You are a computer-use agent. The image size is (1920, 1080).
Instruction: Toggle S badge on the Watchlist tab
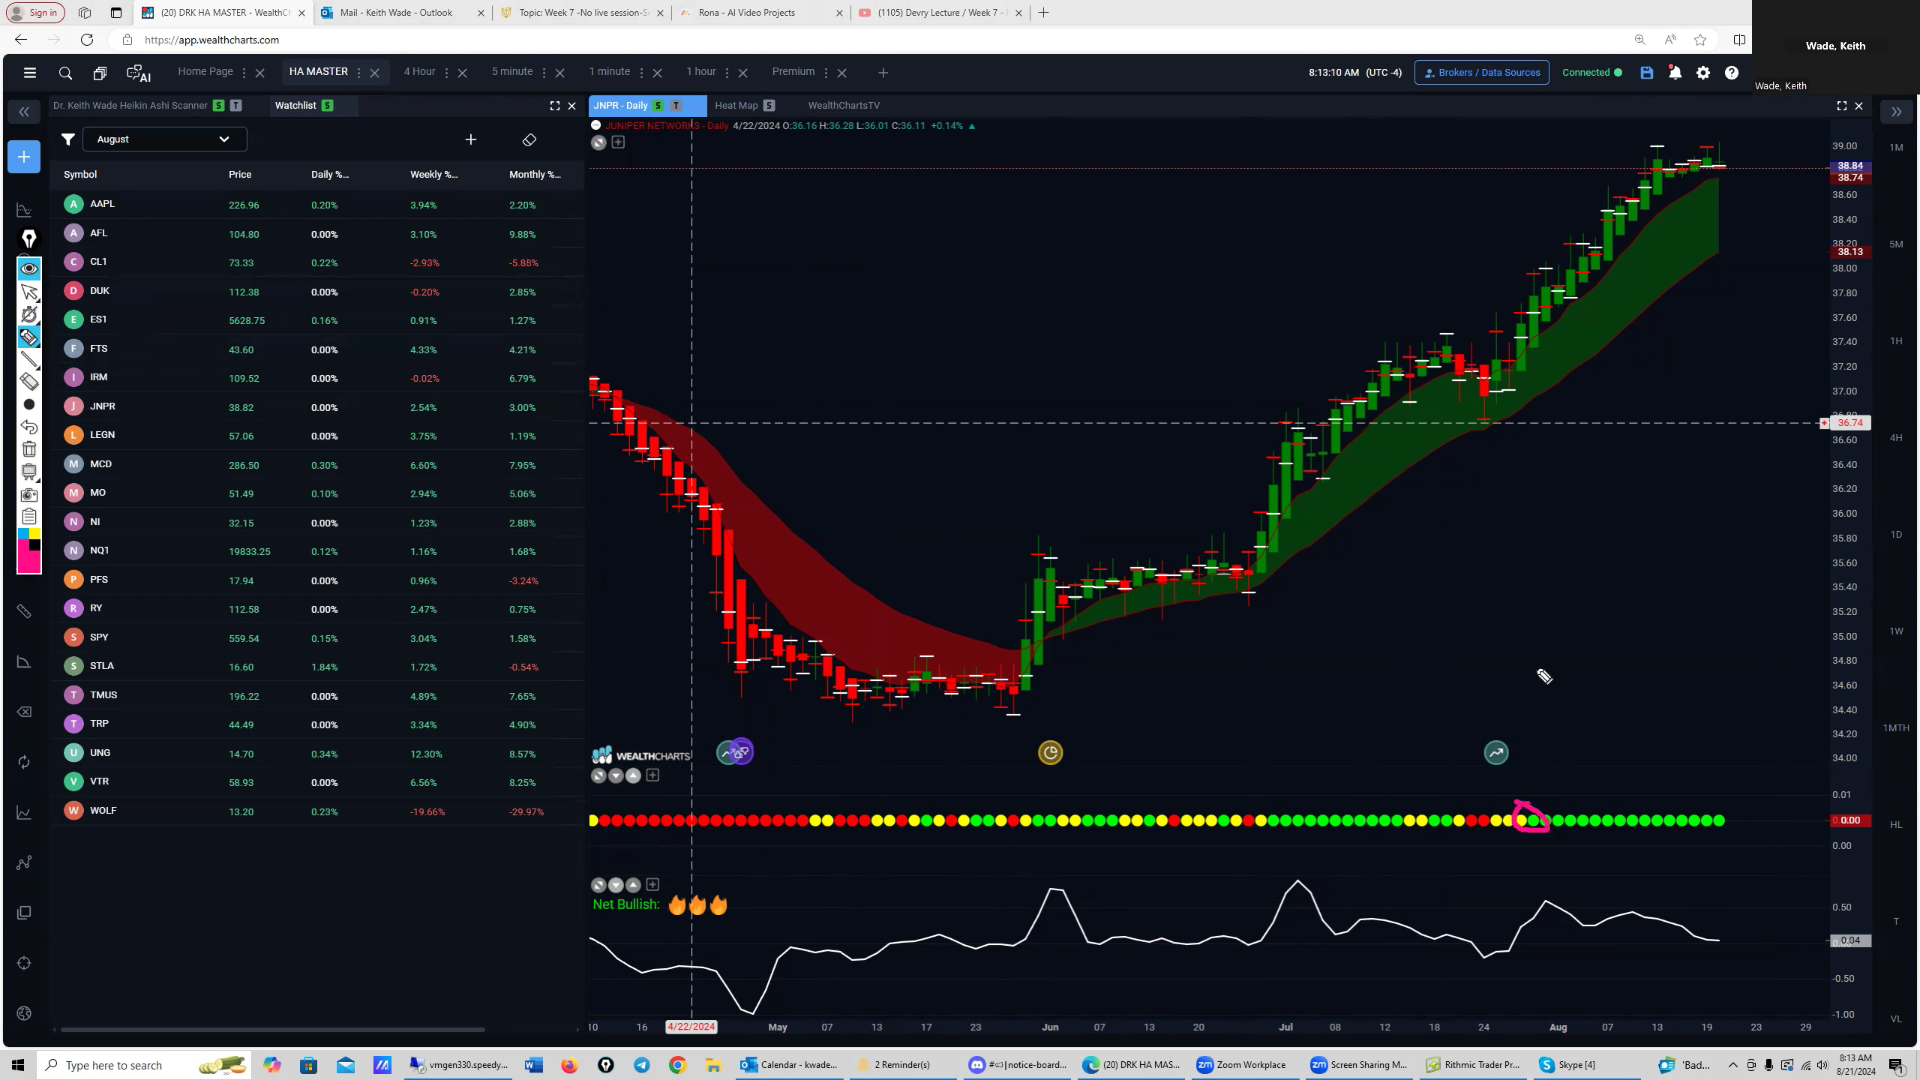tap(327, 106)
